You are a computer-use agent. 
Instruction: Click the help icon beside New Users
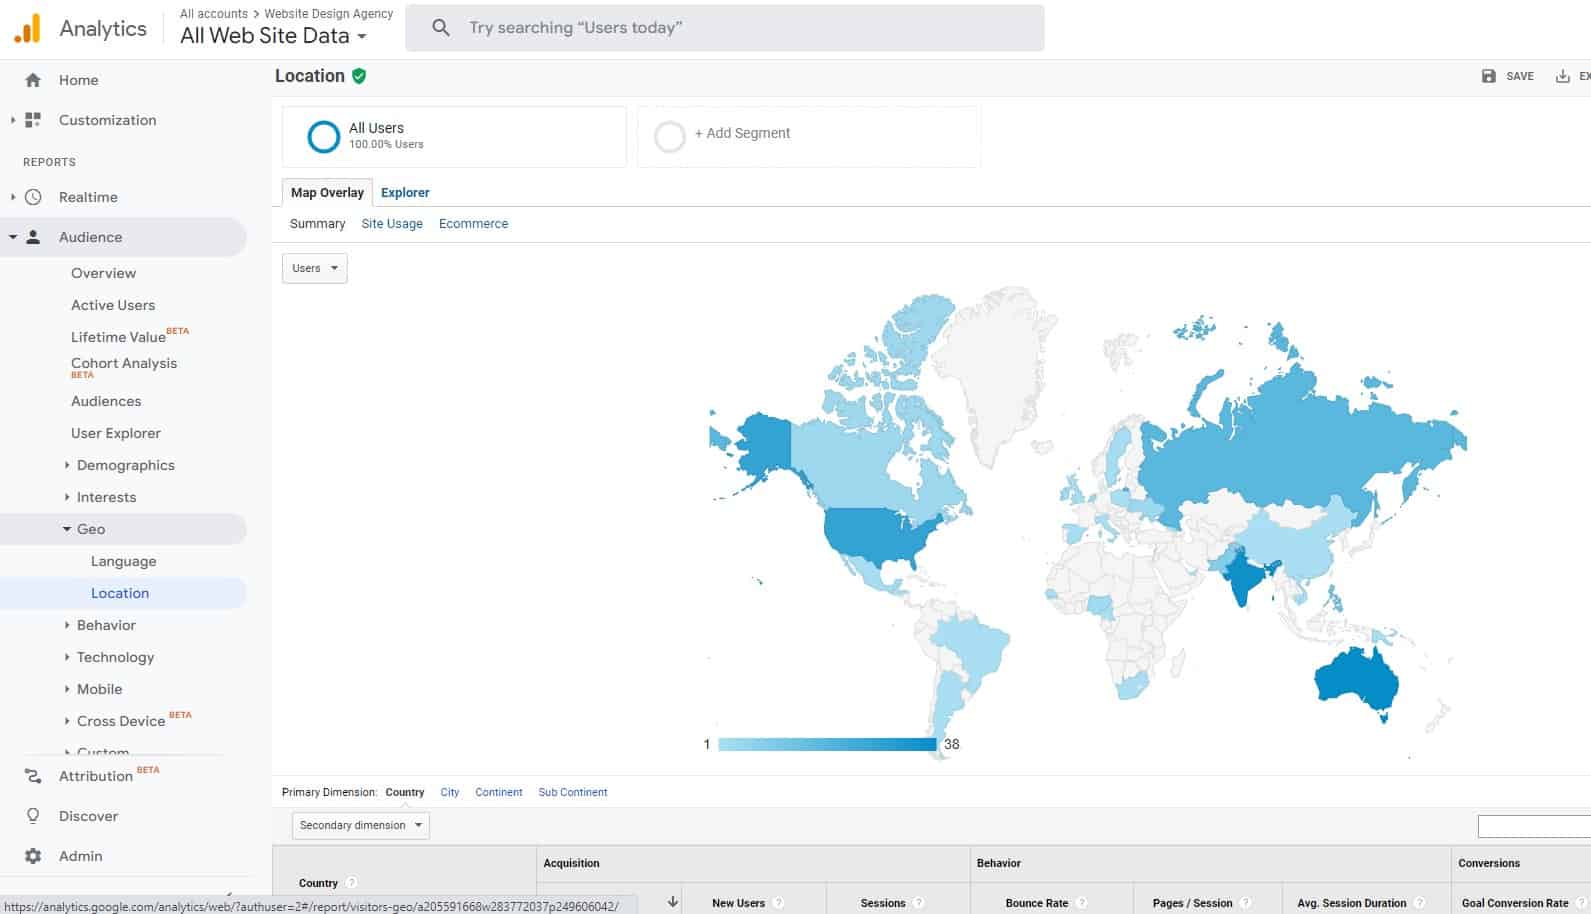click(778, 903)
